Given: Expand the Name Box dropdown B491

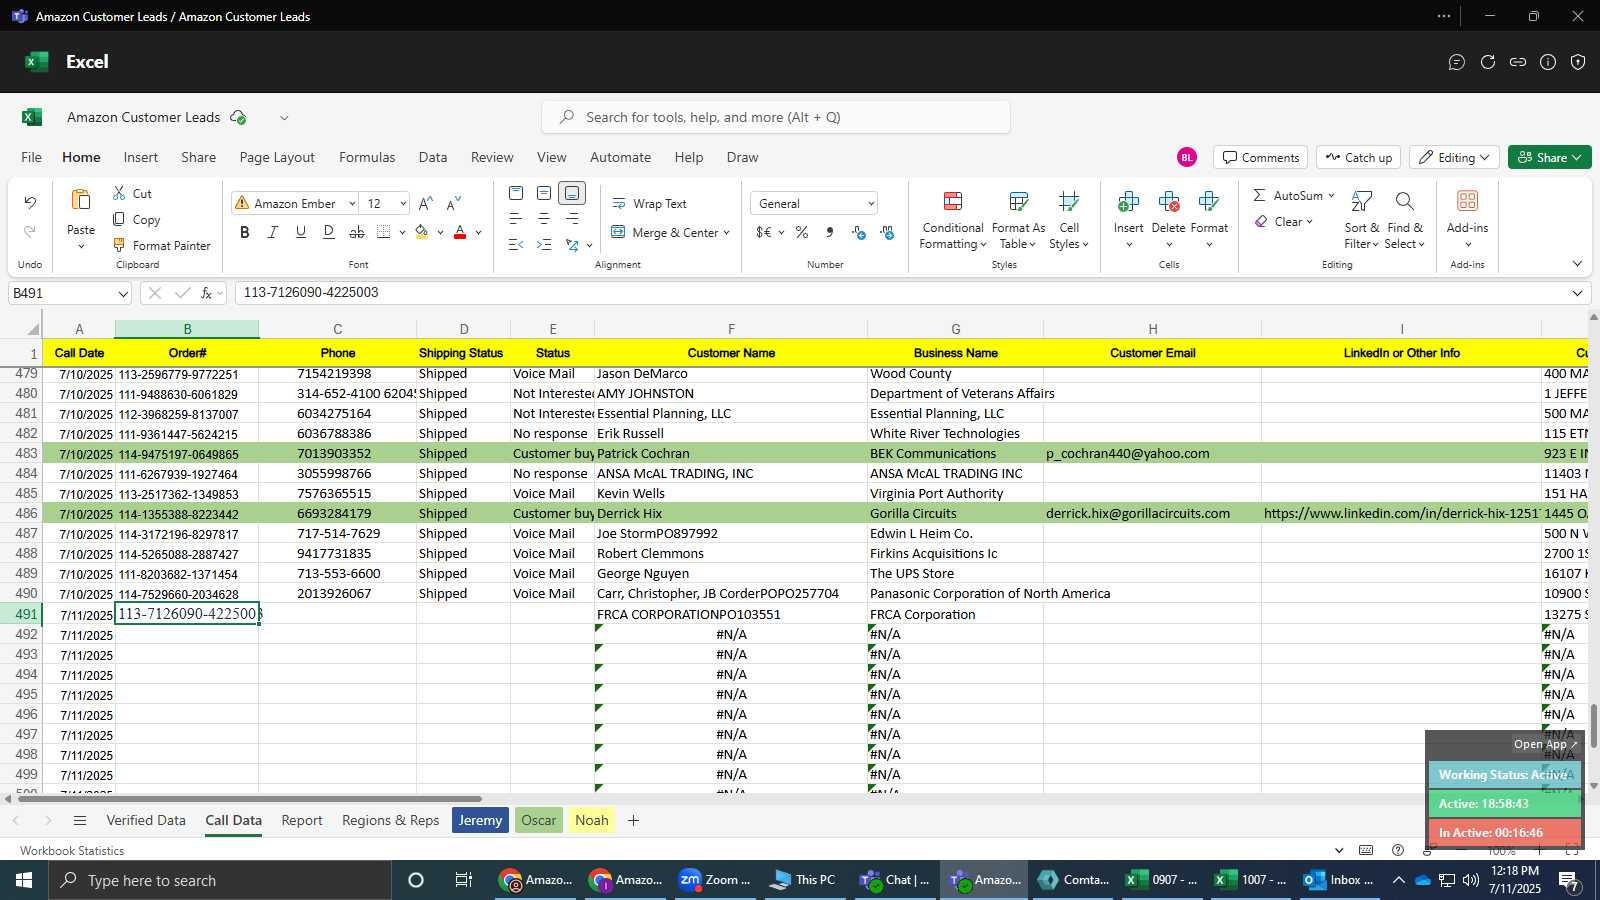Looking at the screenshot, I should (123, 293).
